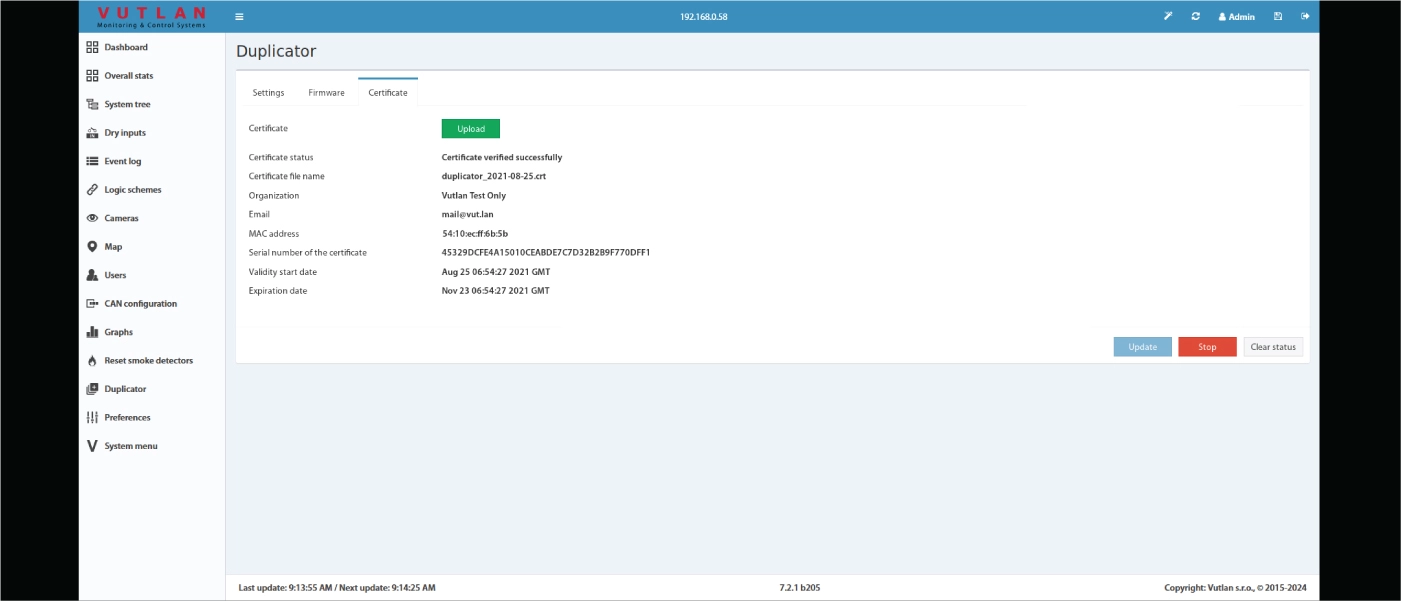This screenshot has width=1401, height=601.
Task: Click the Logic schemes link icon
Action: click(92, 190)
